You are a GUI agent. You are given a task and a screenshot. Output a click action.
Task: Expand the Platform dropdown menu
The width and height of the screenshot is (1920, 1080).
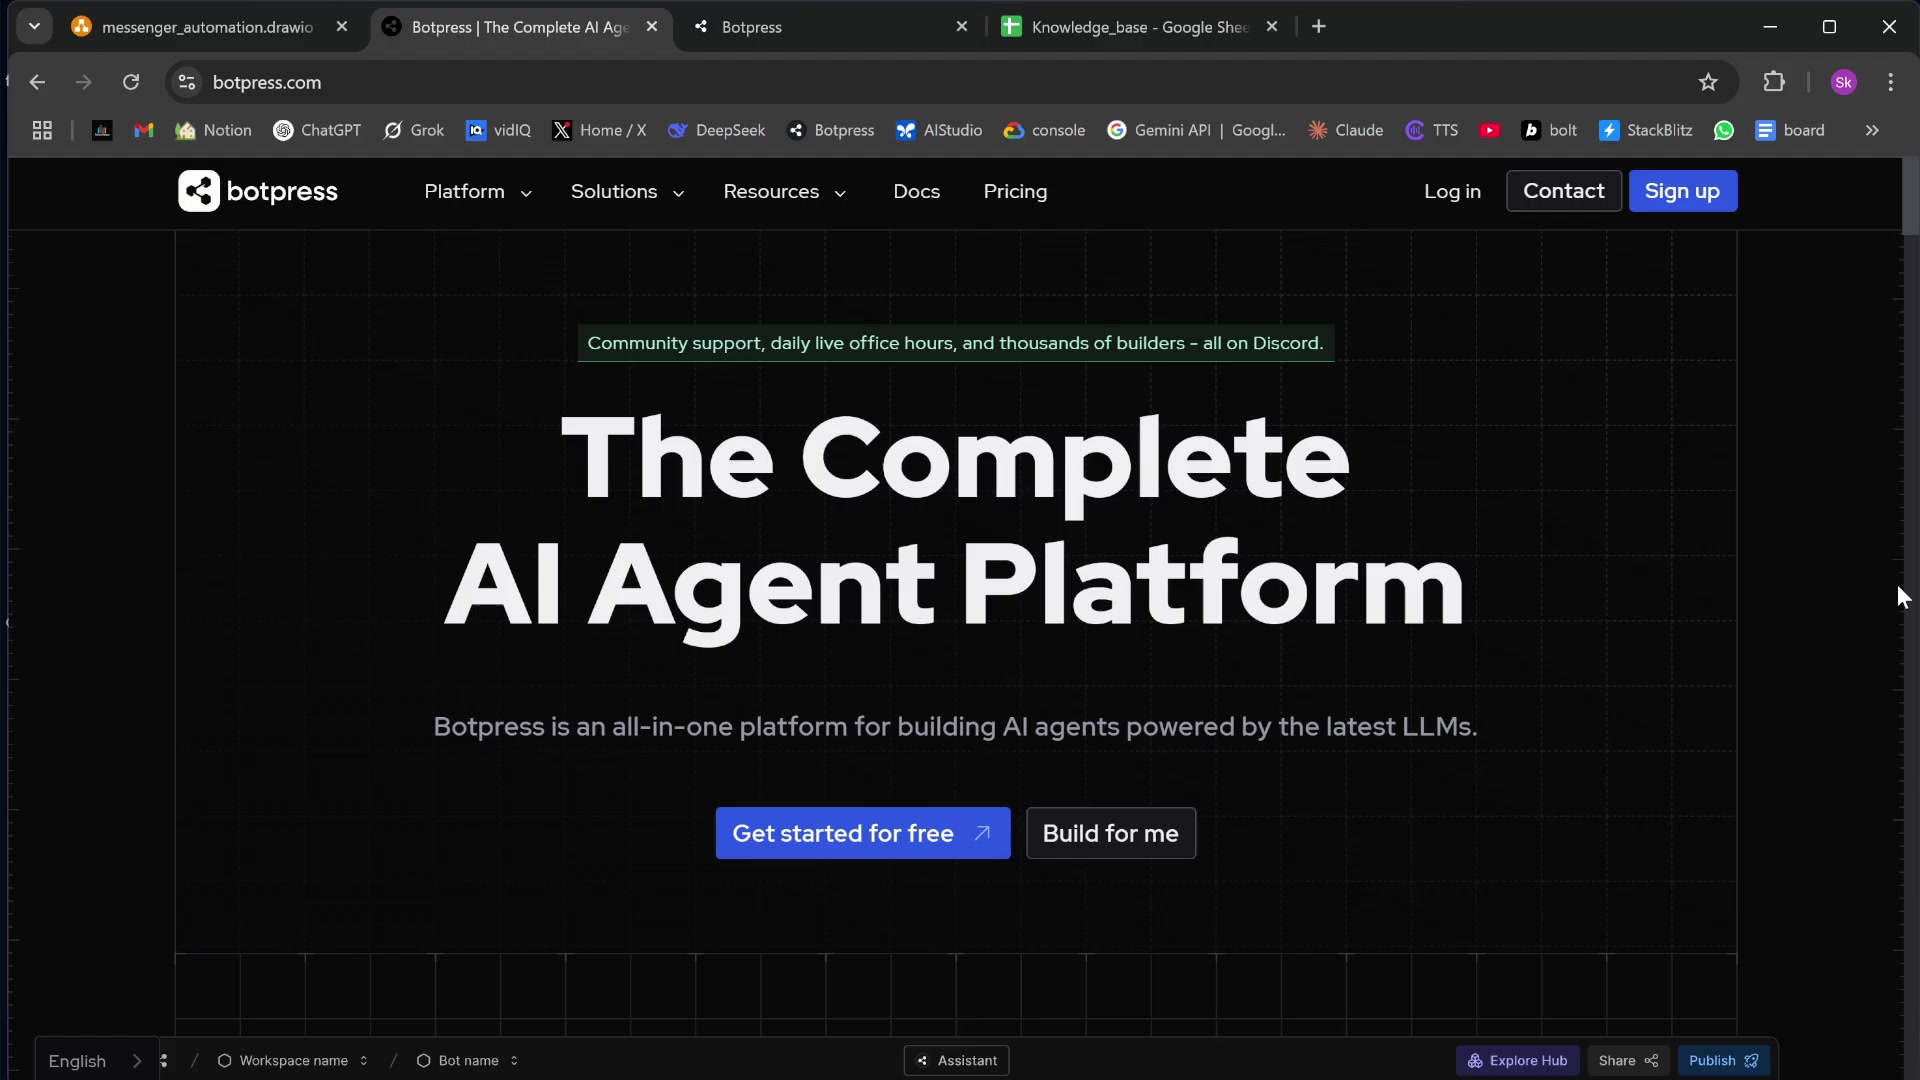[477, 191]
